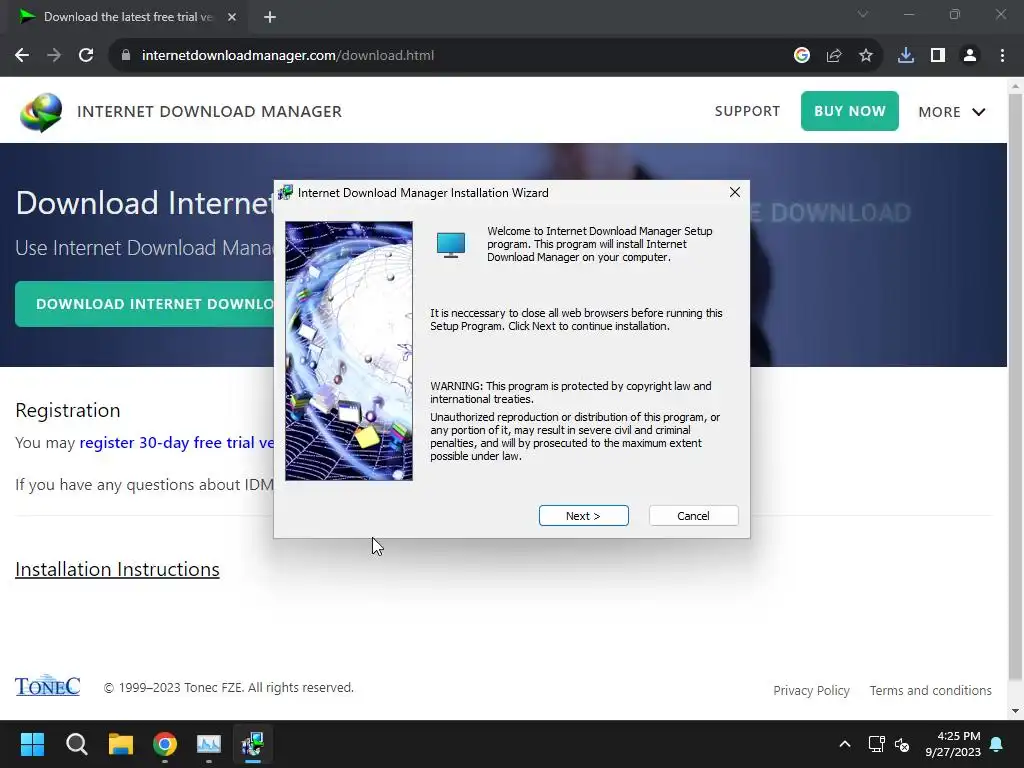Click the Internet Download Manager logo
The image size is (1024, 768).
point(40,112)
